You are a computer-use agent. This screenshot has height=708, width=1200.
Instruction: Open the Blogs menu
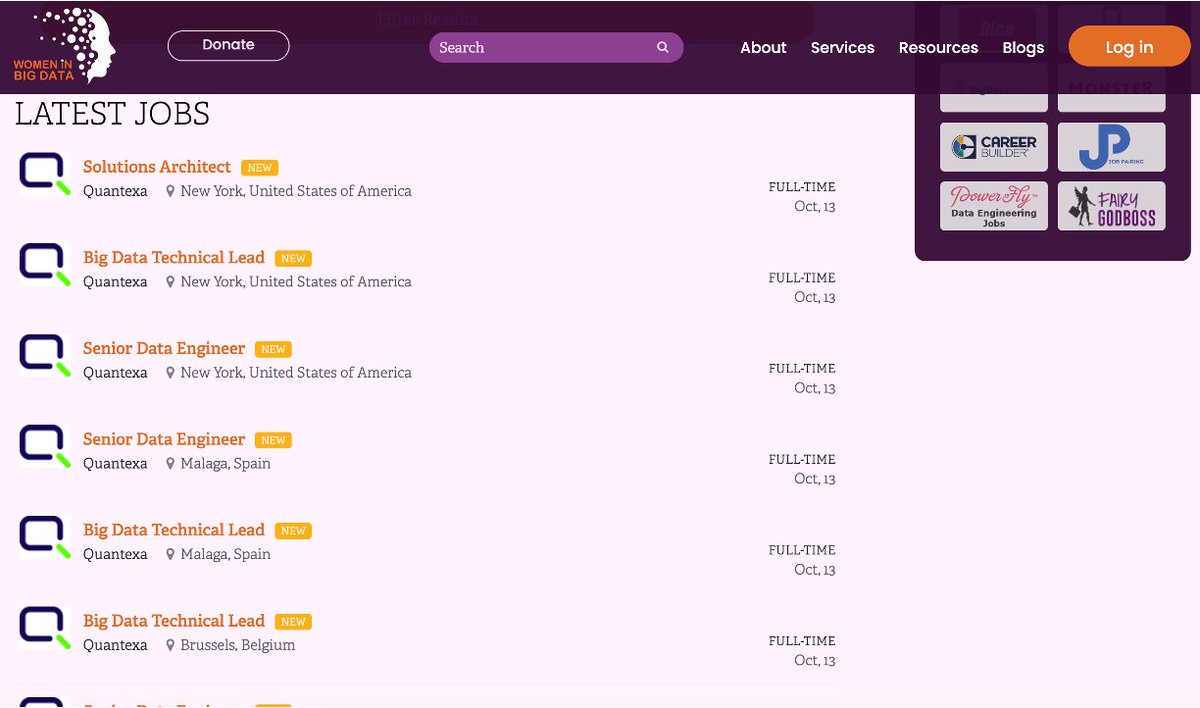(x=1023, y=47)
